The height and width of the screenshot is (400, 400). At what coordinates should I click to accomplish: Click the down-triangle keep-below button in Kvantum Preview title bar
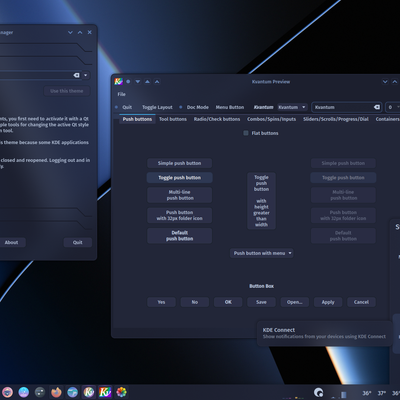[x=138, y=82]
